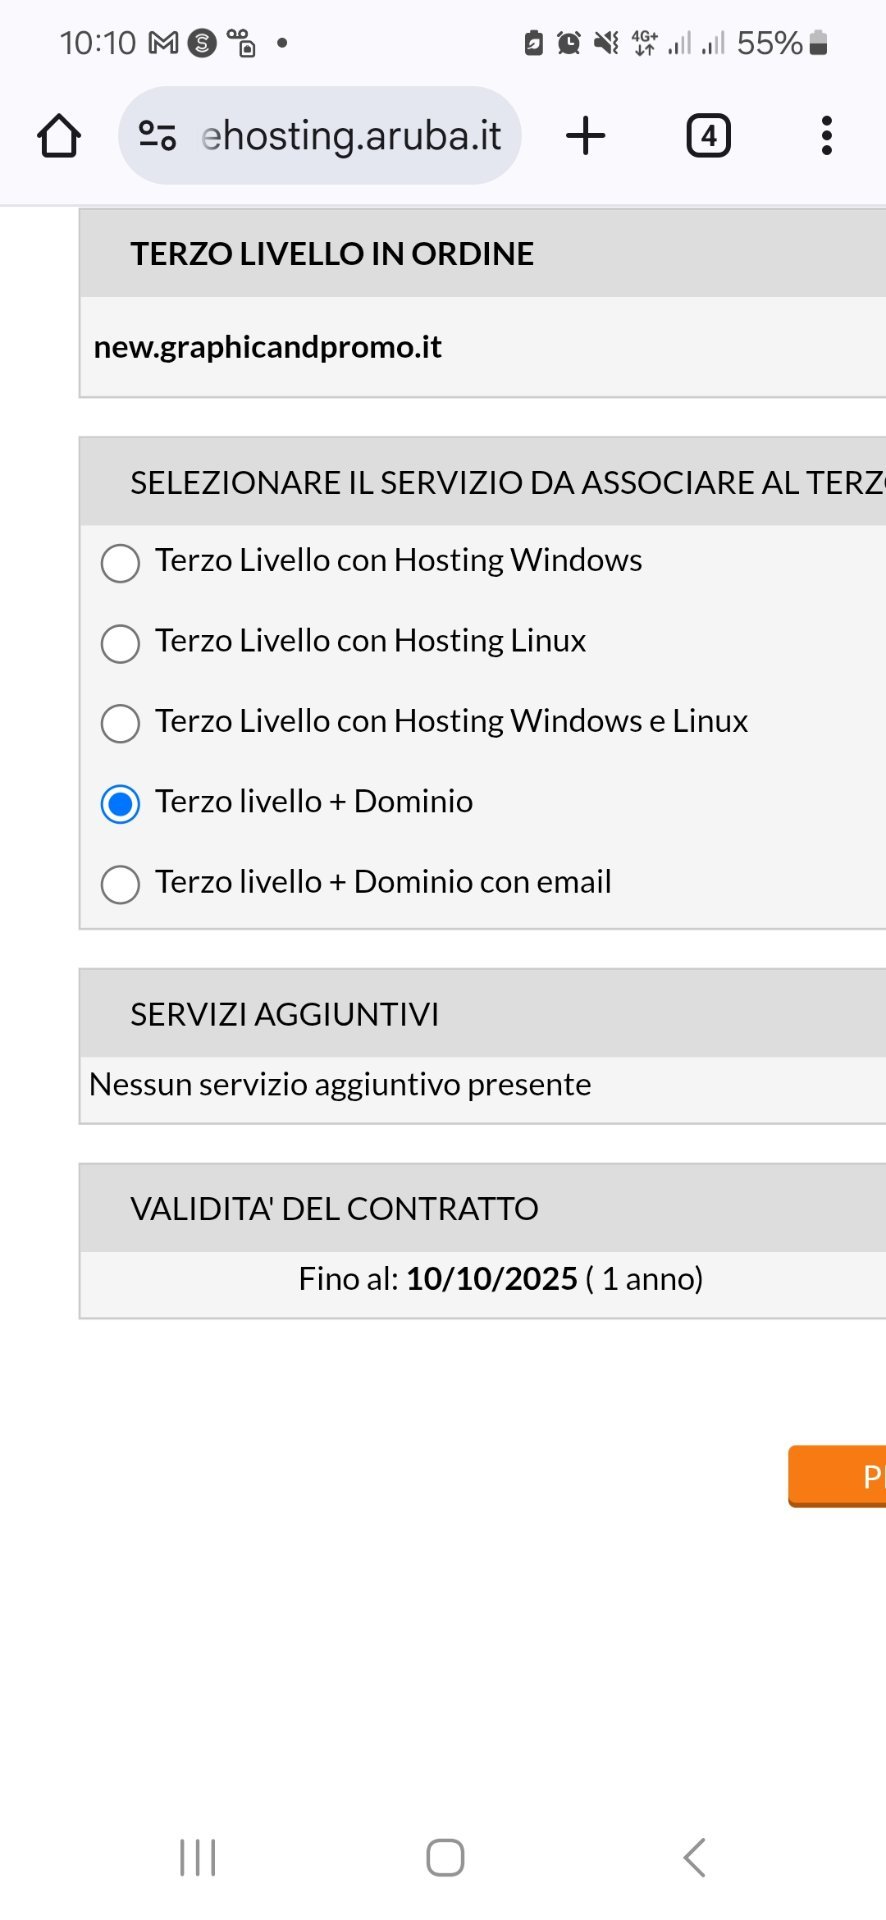Choose Terzo Livello con Hosting Windows e Linux
886x1920 pixels.
120,723
